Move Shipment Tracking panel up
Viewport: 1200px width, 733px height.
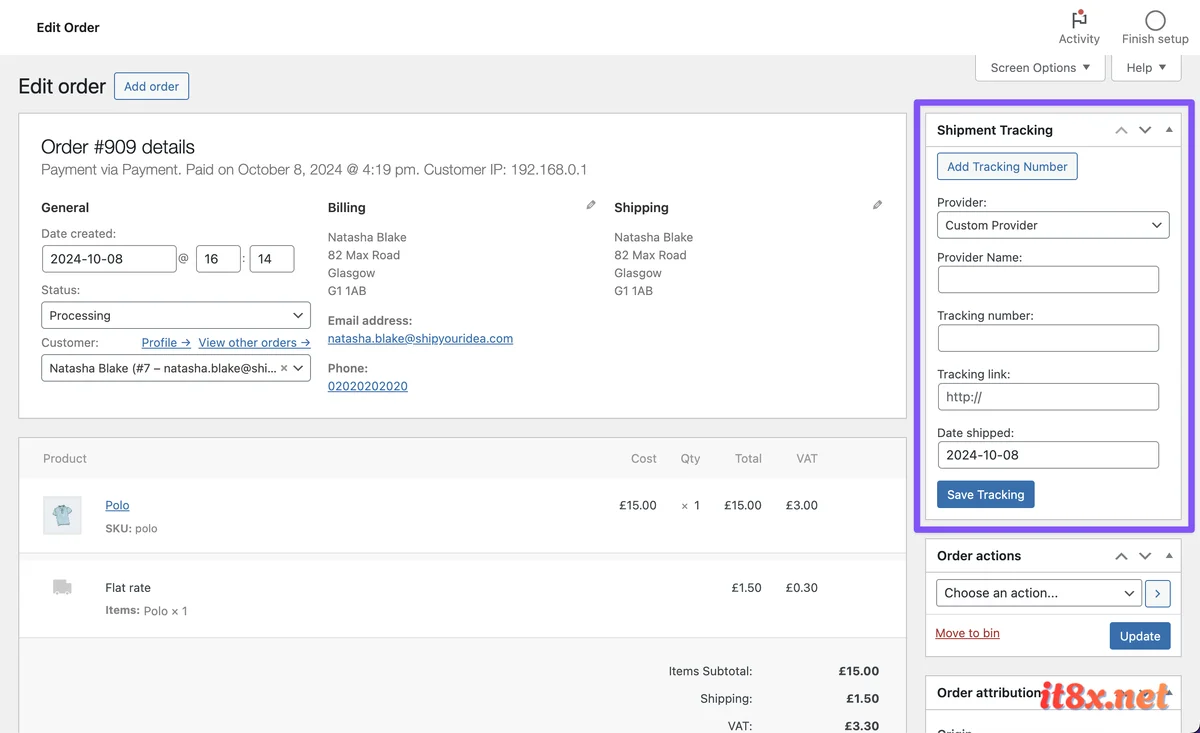tap(1121, 130)
